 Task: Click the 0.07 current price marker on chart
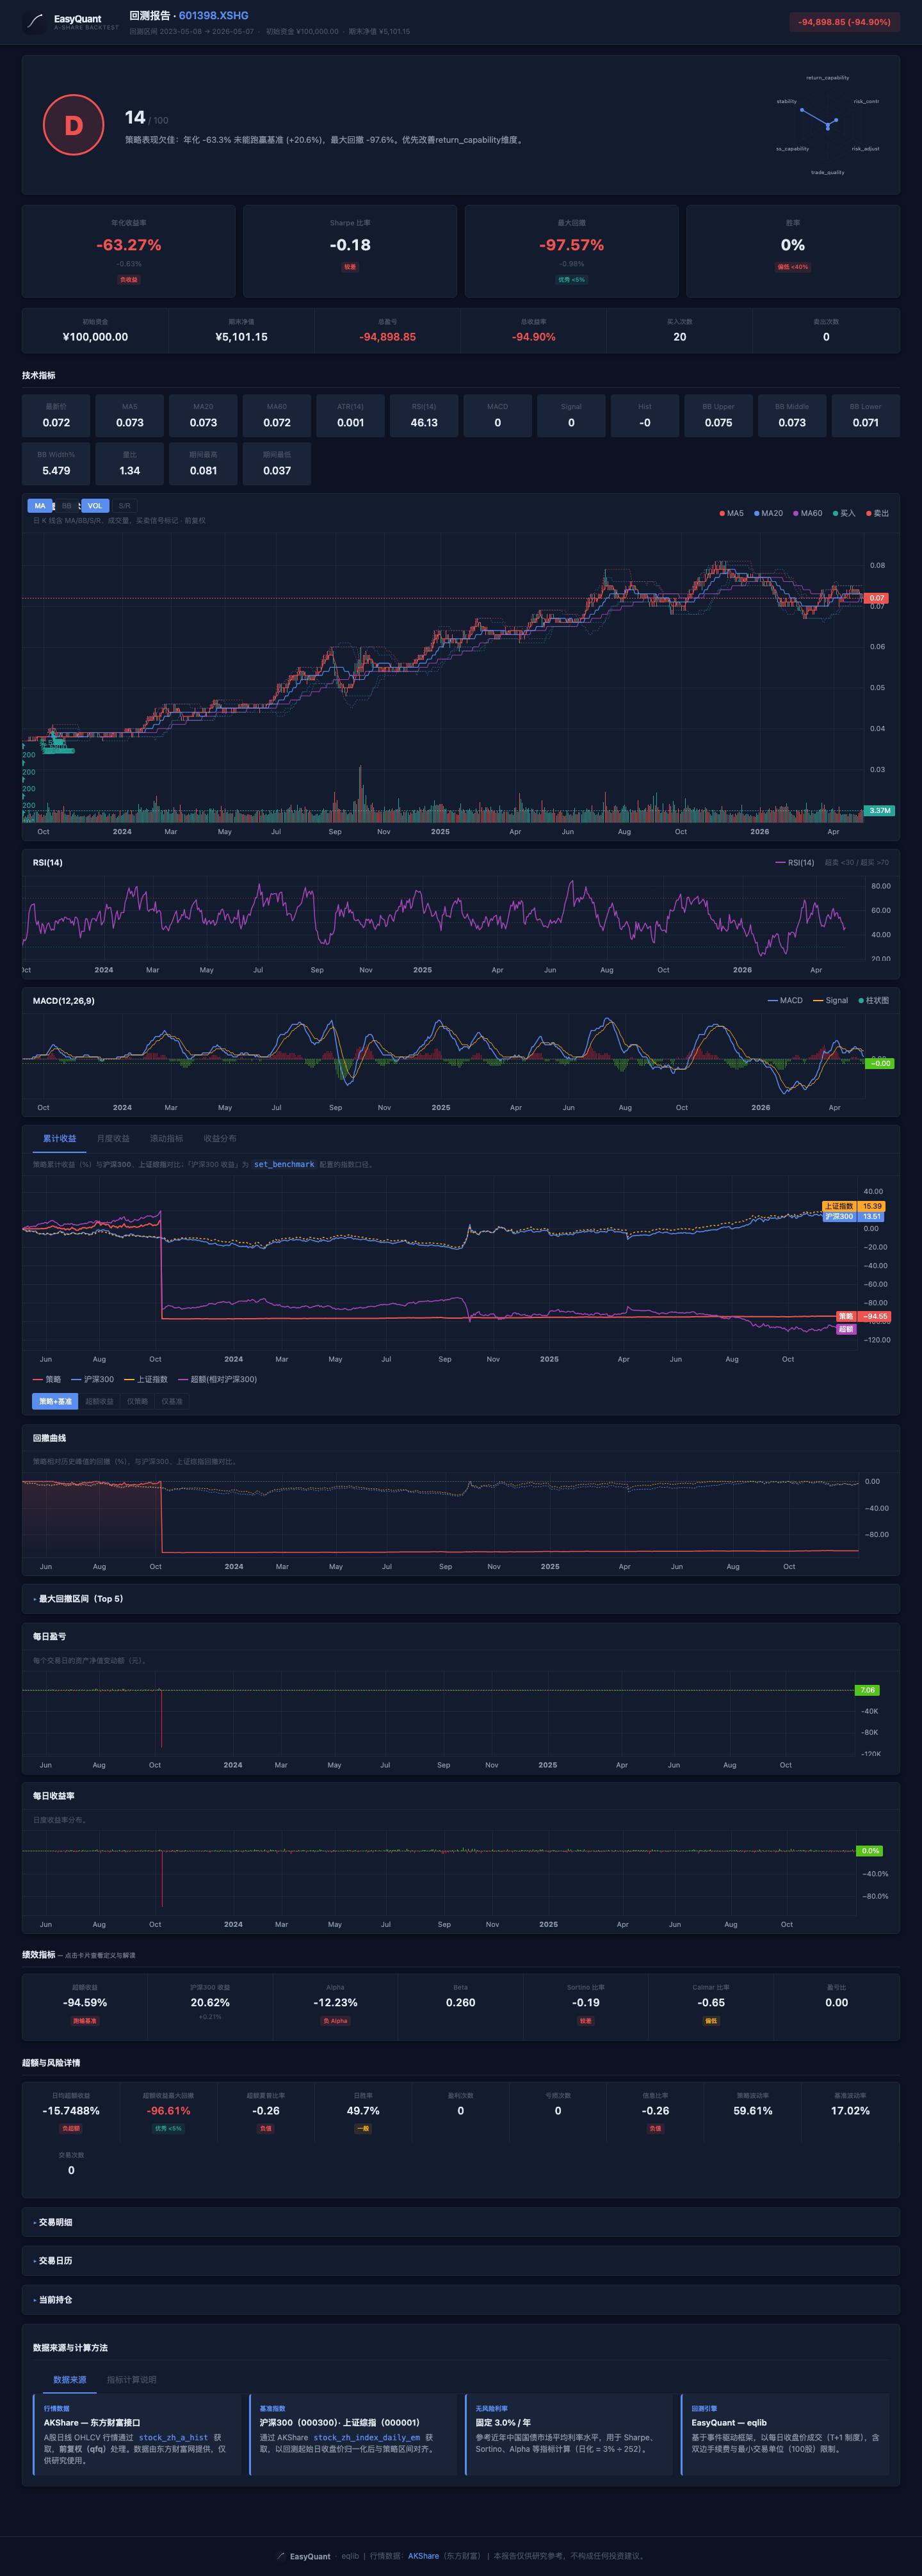877,598
